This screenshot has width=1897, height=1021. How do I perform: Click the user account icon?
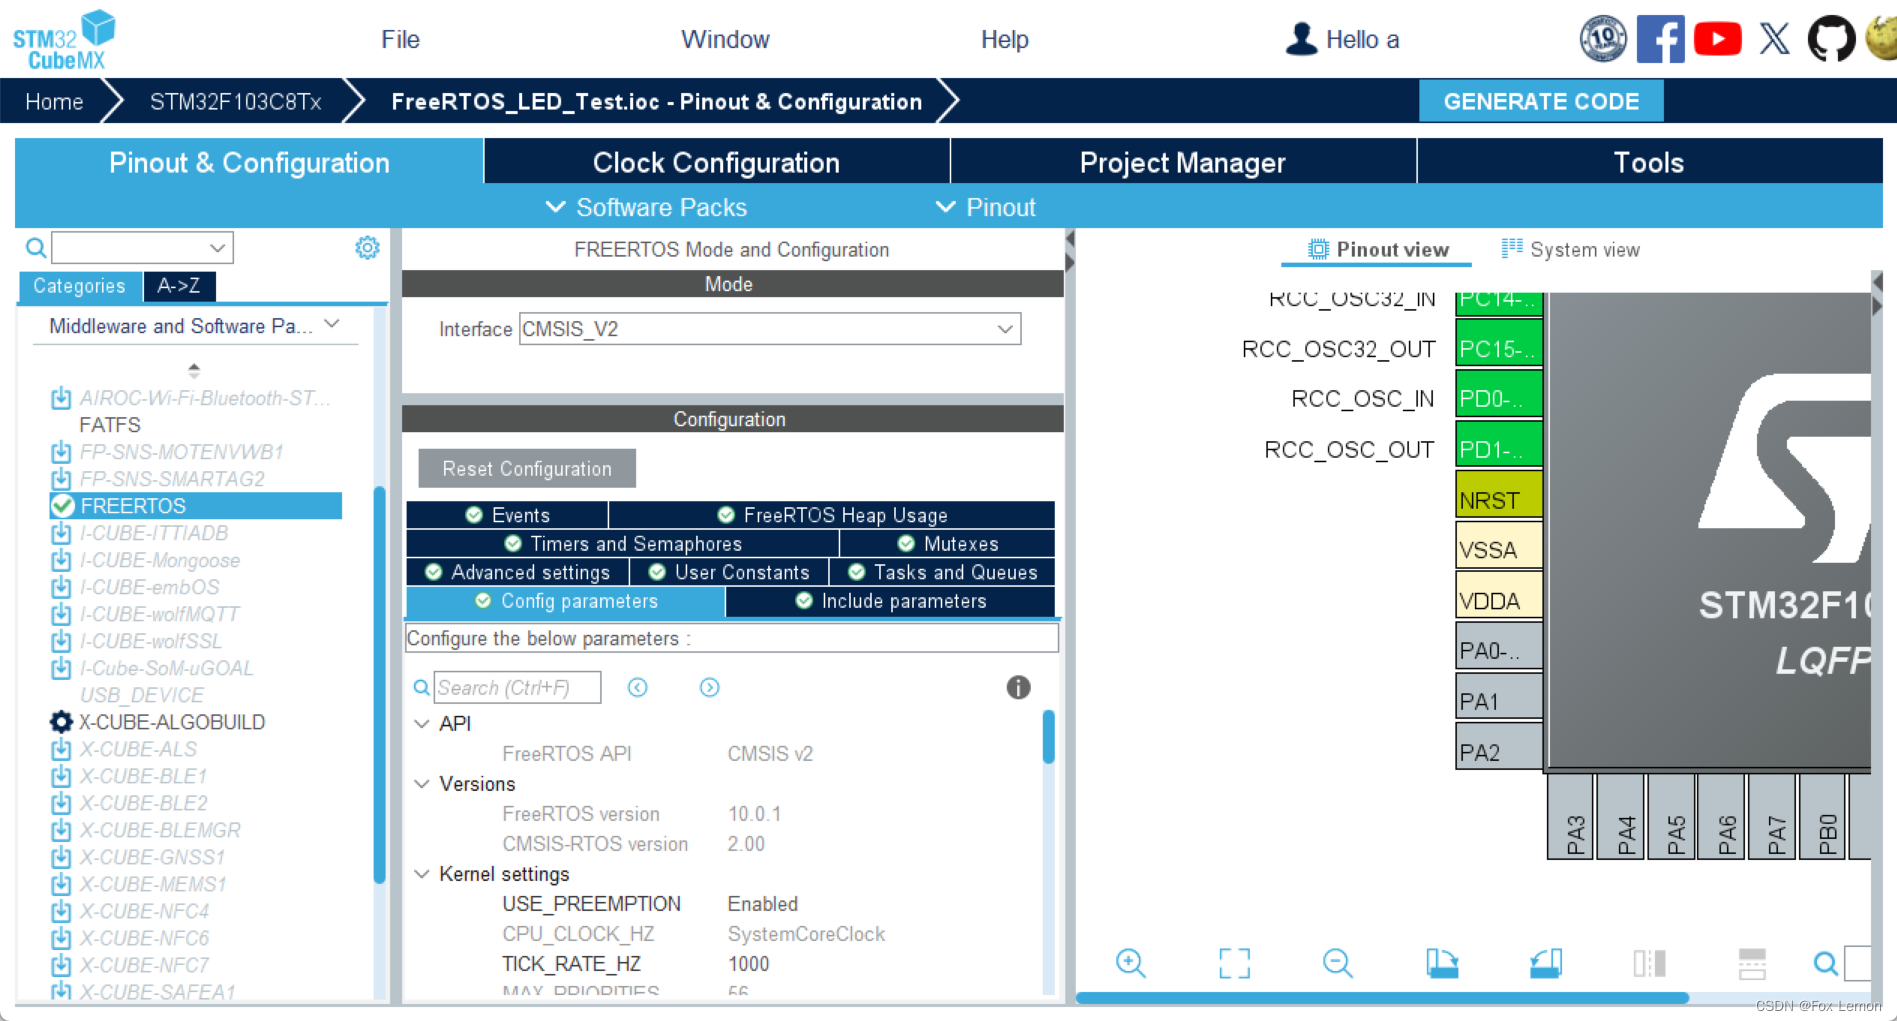point(1301,39)
